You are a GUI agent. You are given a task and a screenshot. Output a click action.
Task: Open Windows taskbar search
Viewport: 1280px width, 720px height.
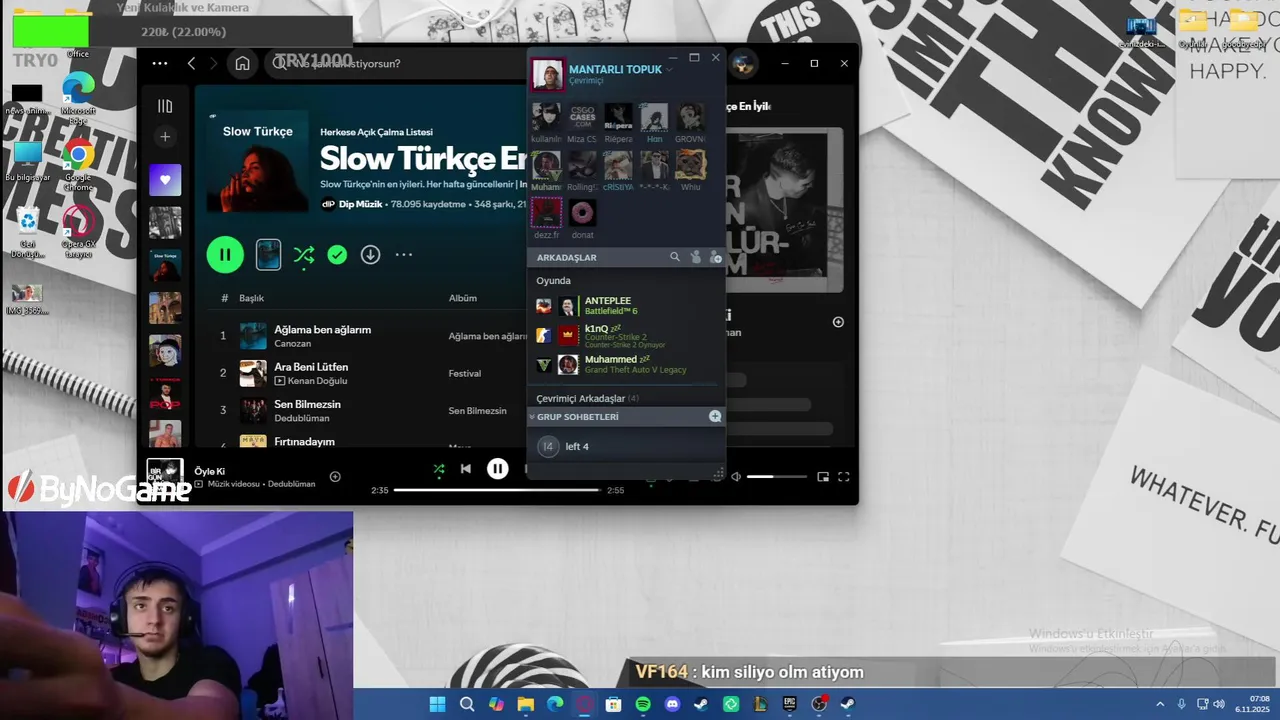467,704
